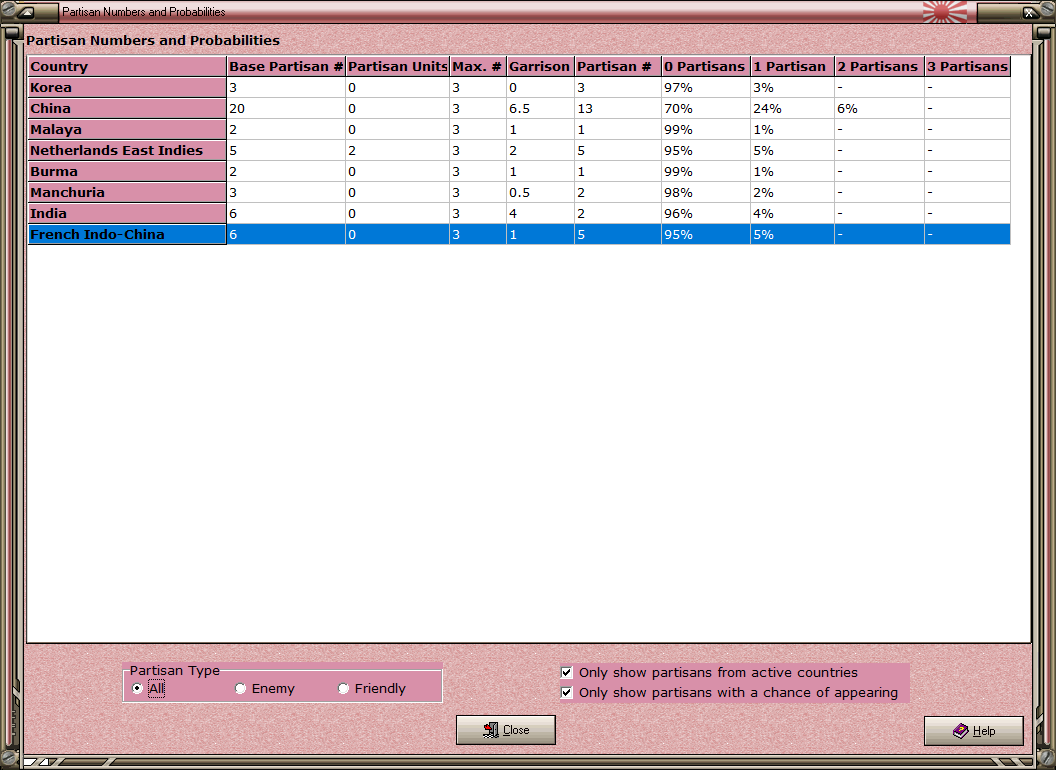The width and height of the screenshot is (1056, 770).
Task: Select the India row
Action: coord(519,213)
